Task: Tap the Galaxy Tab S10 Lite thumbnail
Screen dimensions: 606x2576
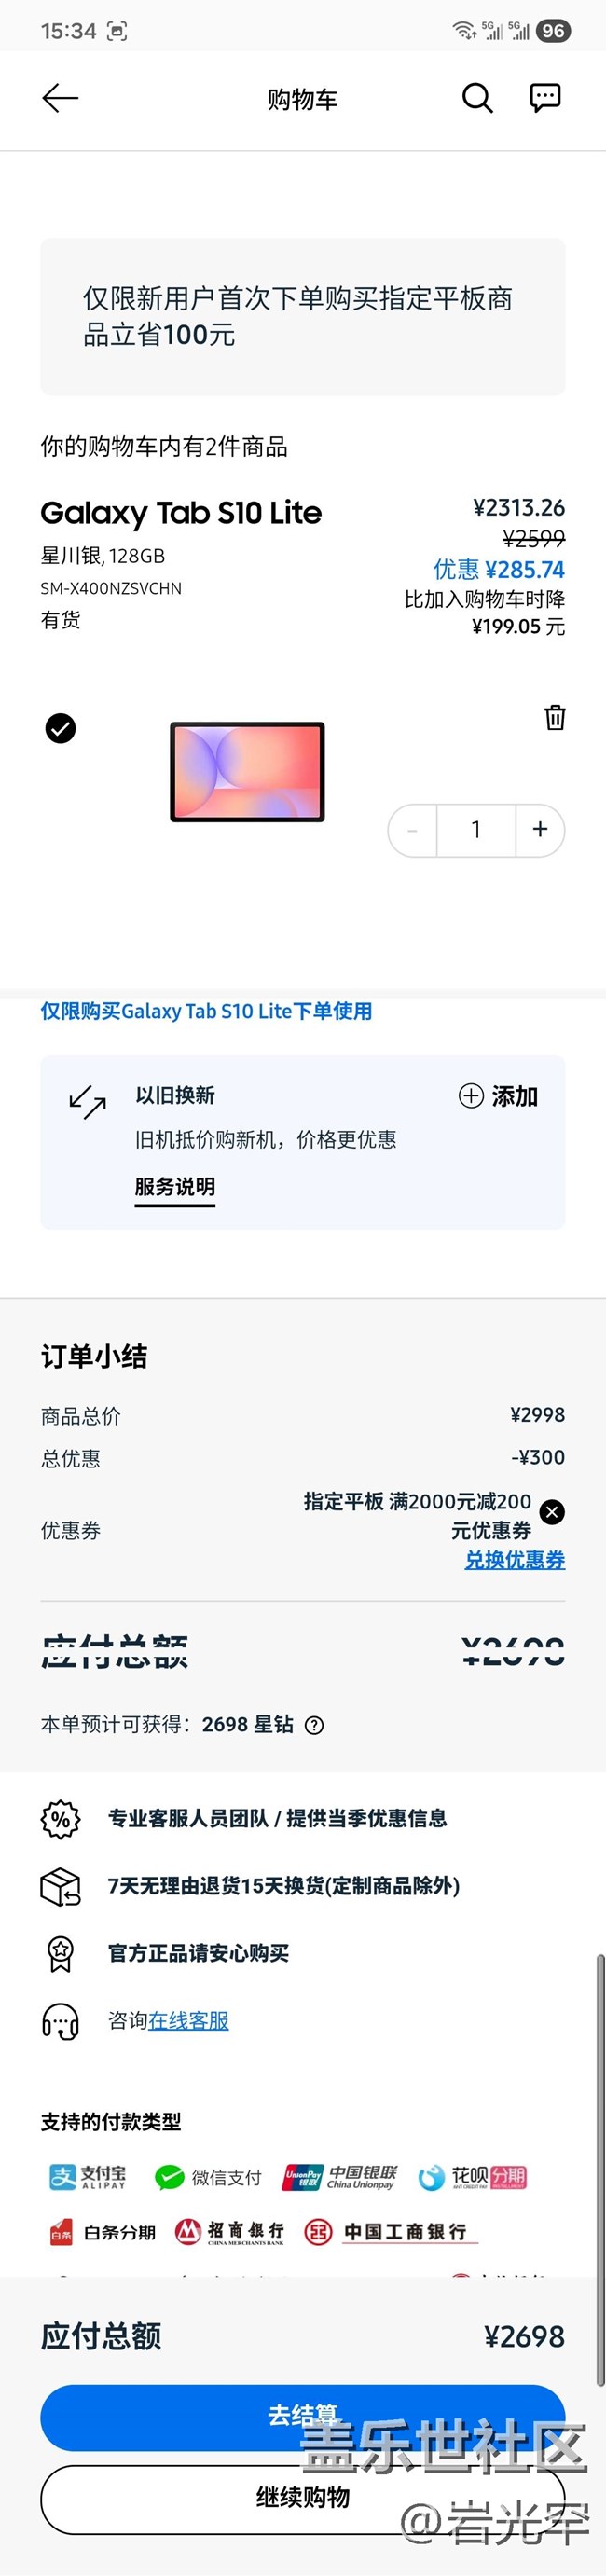Action: pyautogui.click(x=247, y=772)
